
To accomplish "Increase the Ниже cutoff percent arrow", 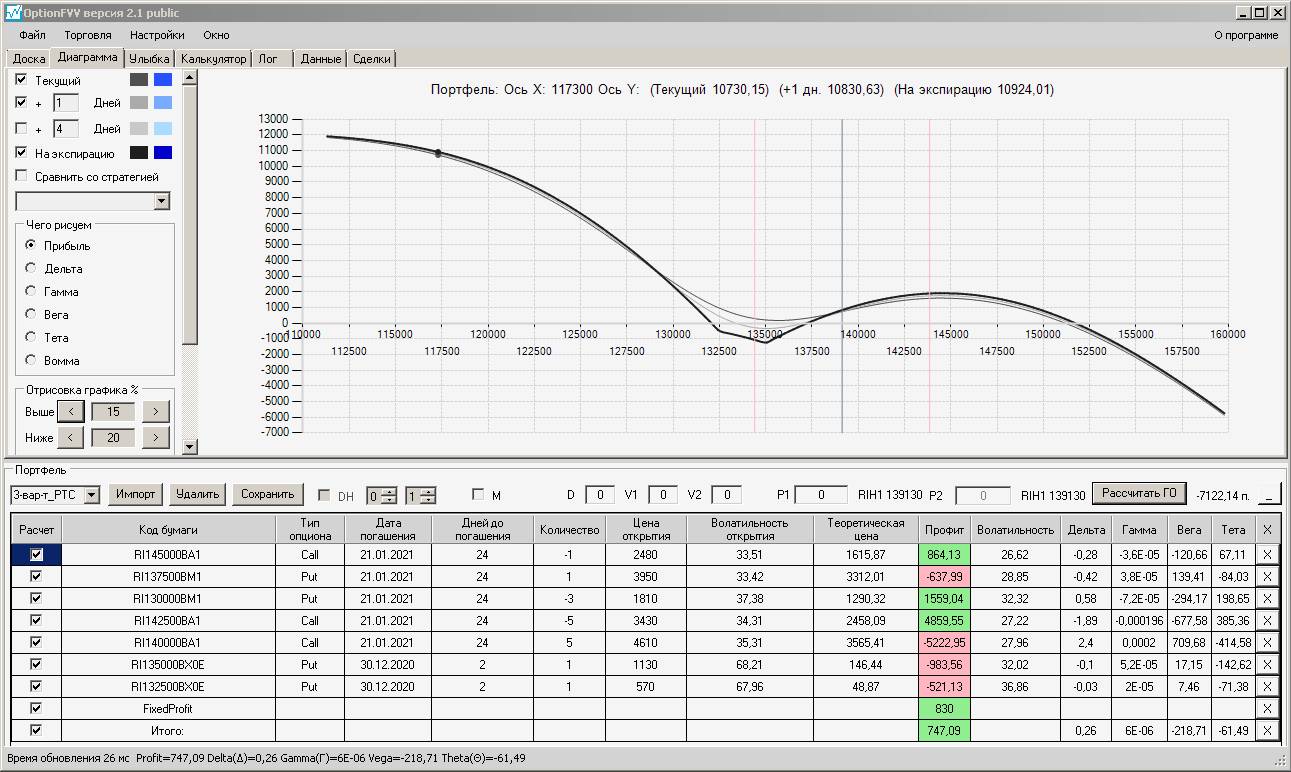I will tap(155, 437).
